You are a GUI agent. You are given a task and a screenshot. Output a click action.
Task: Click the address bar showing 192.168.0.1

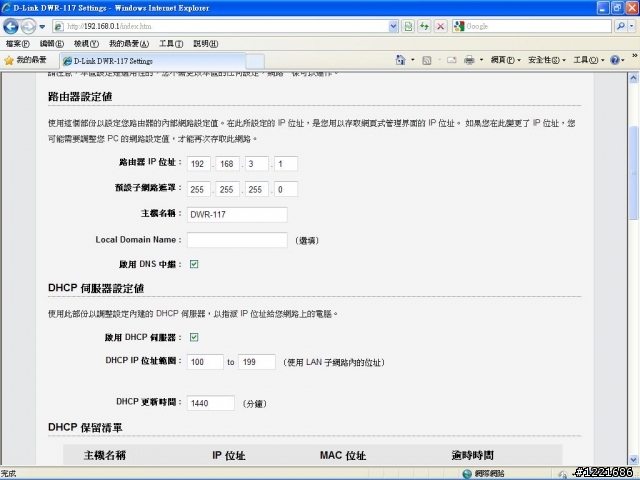pyautogui.click(x=220, y=27)
